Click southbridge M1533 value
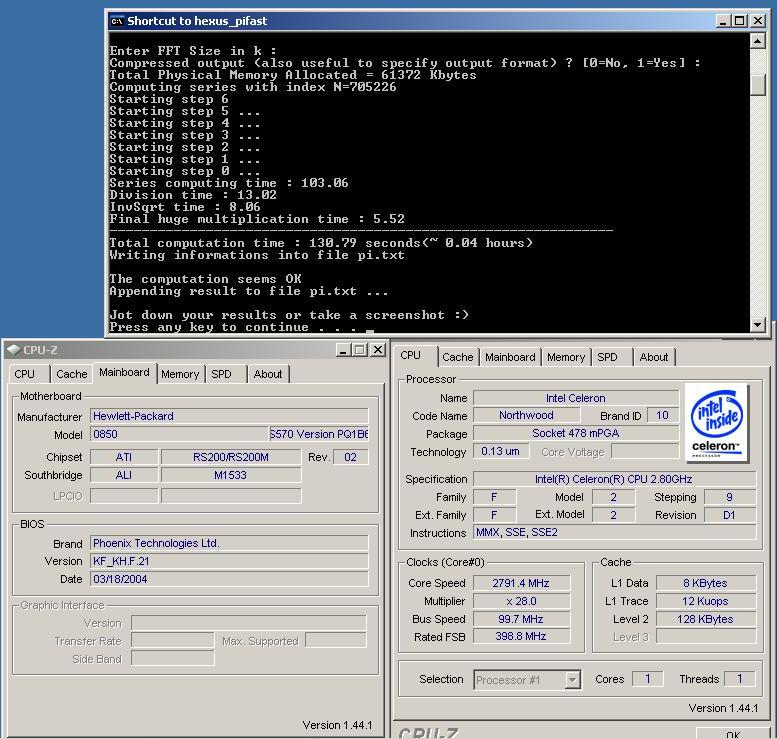This screenshot has width=777, height=739. click(x=231, y=475)
